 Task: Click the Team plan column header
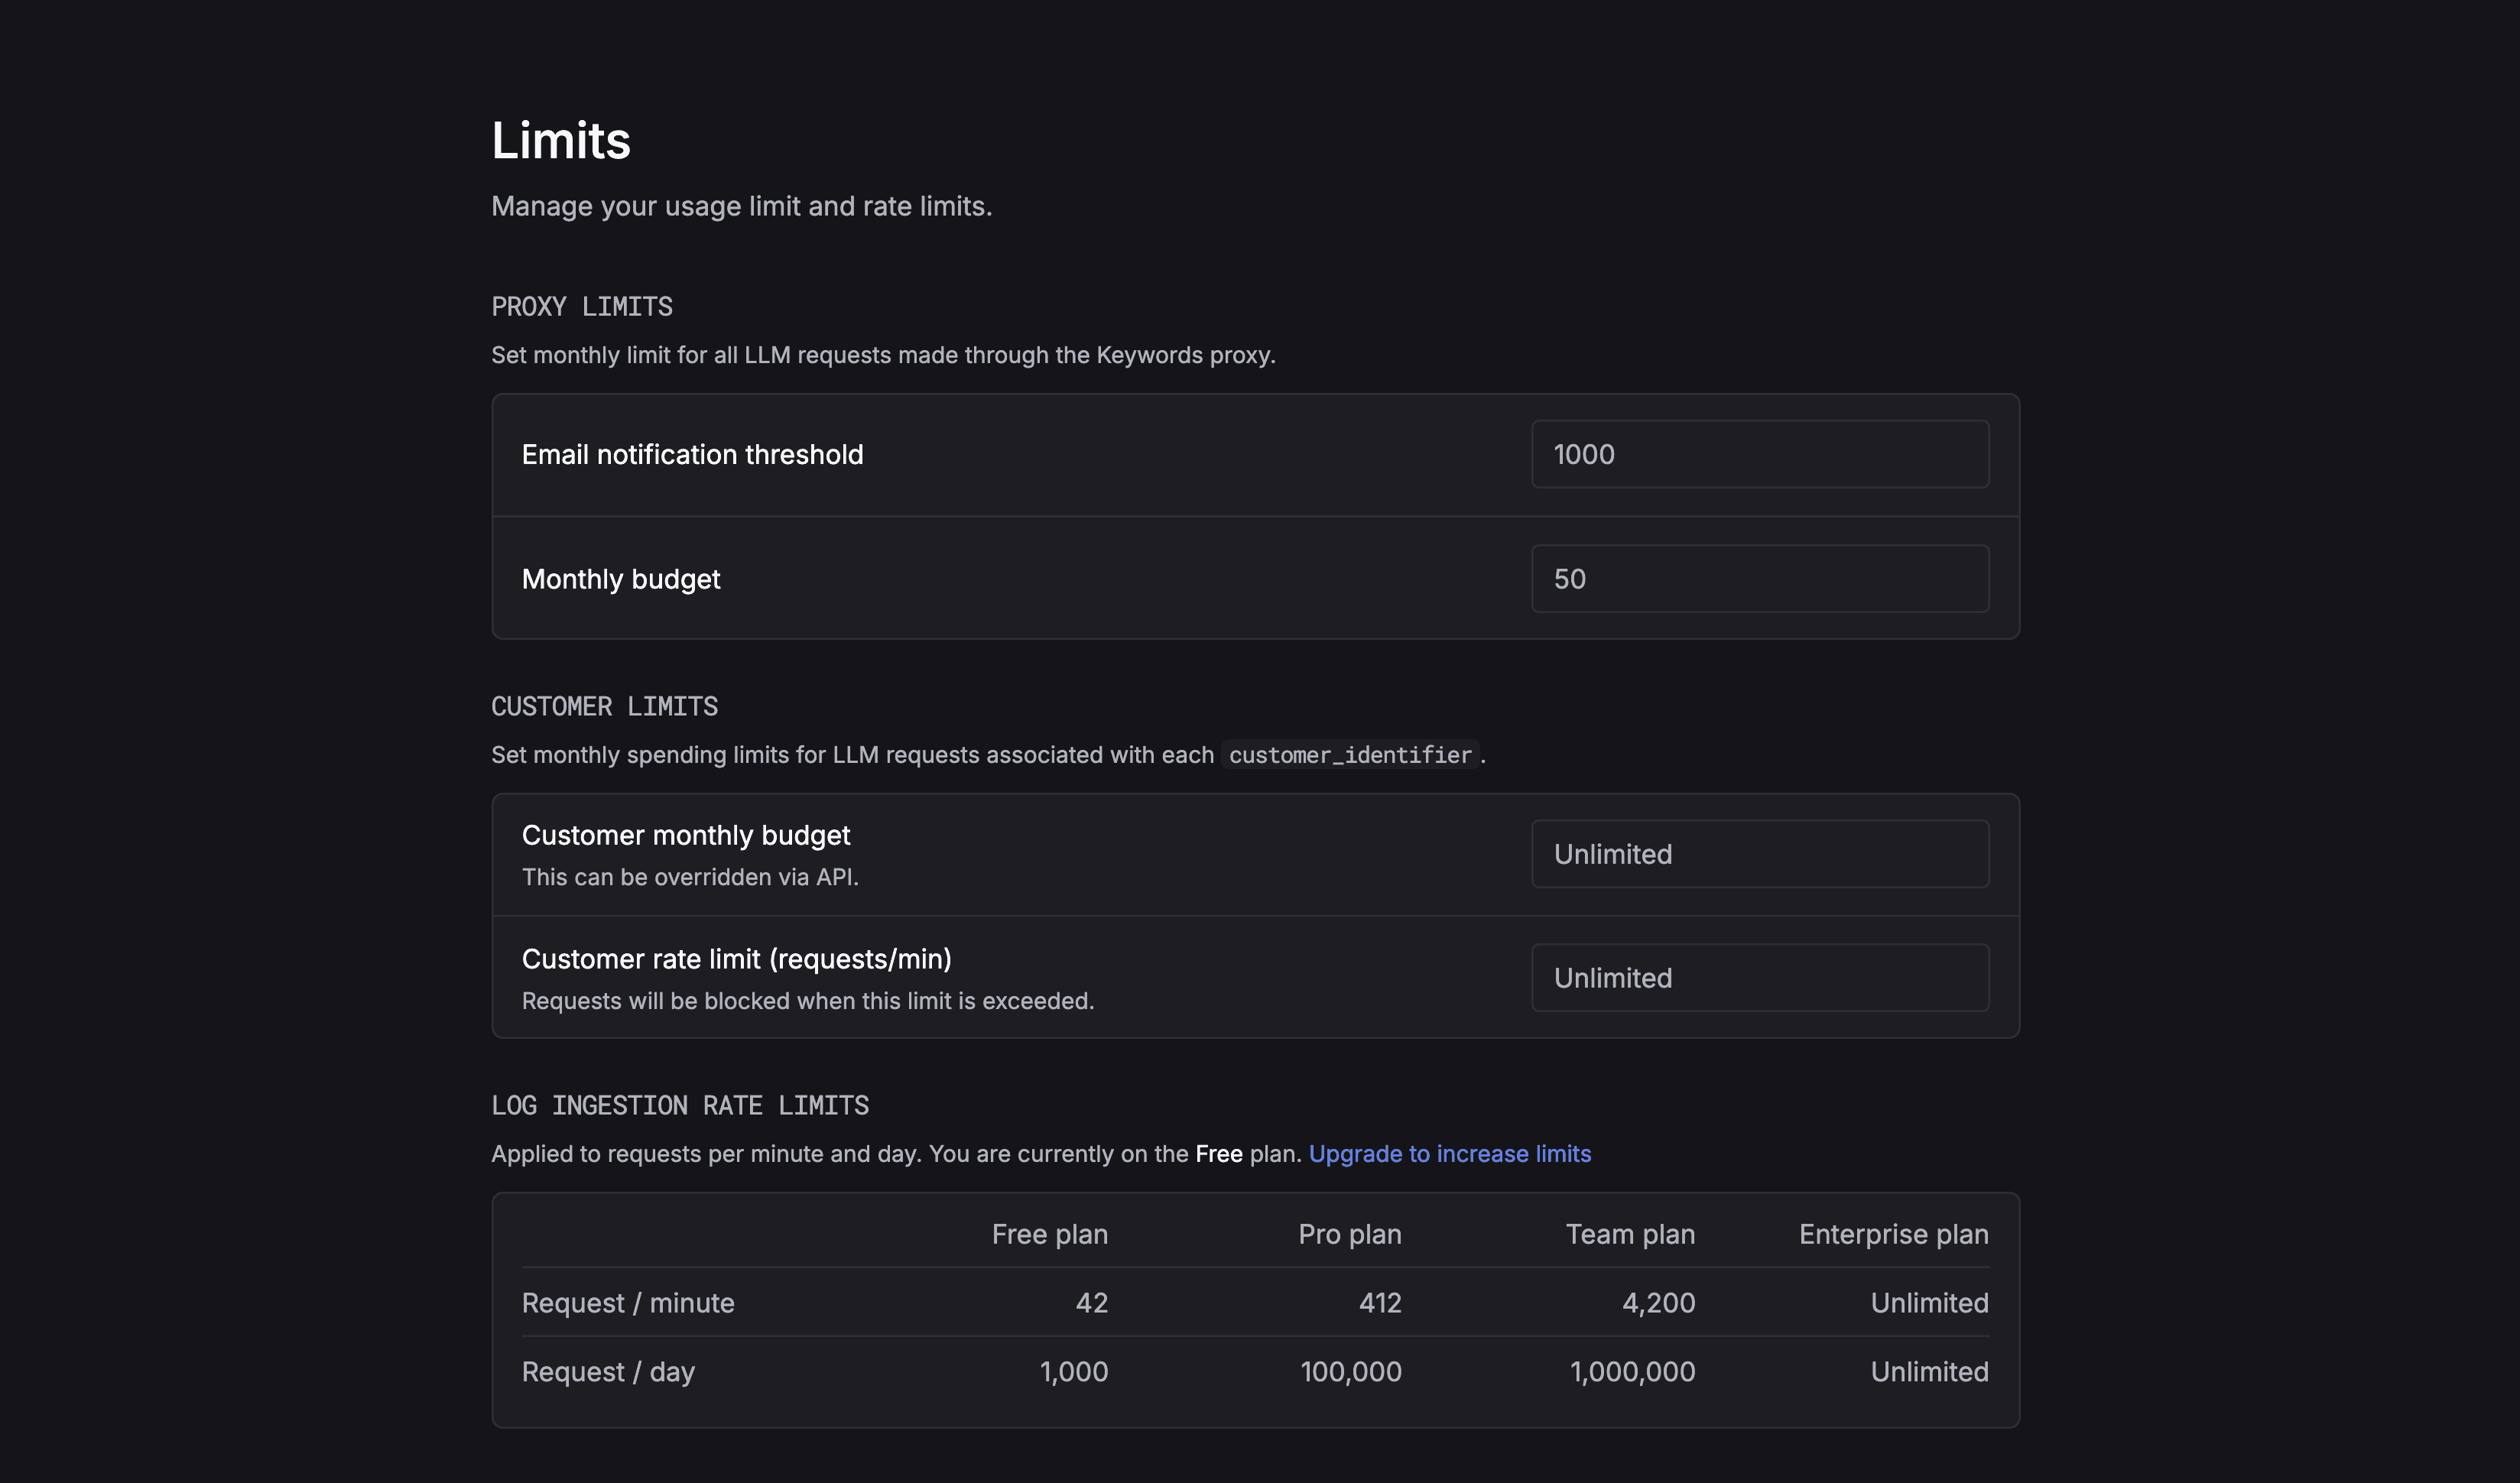point(1629,1234)
